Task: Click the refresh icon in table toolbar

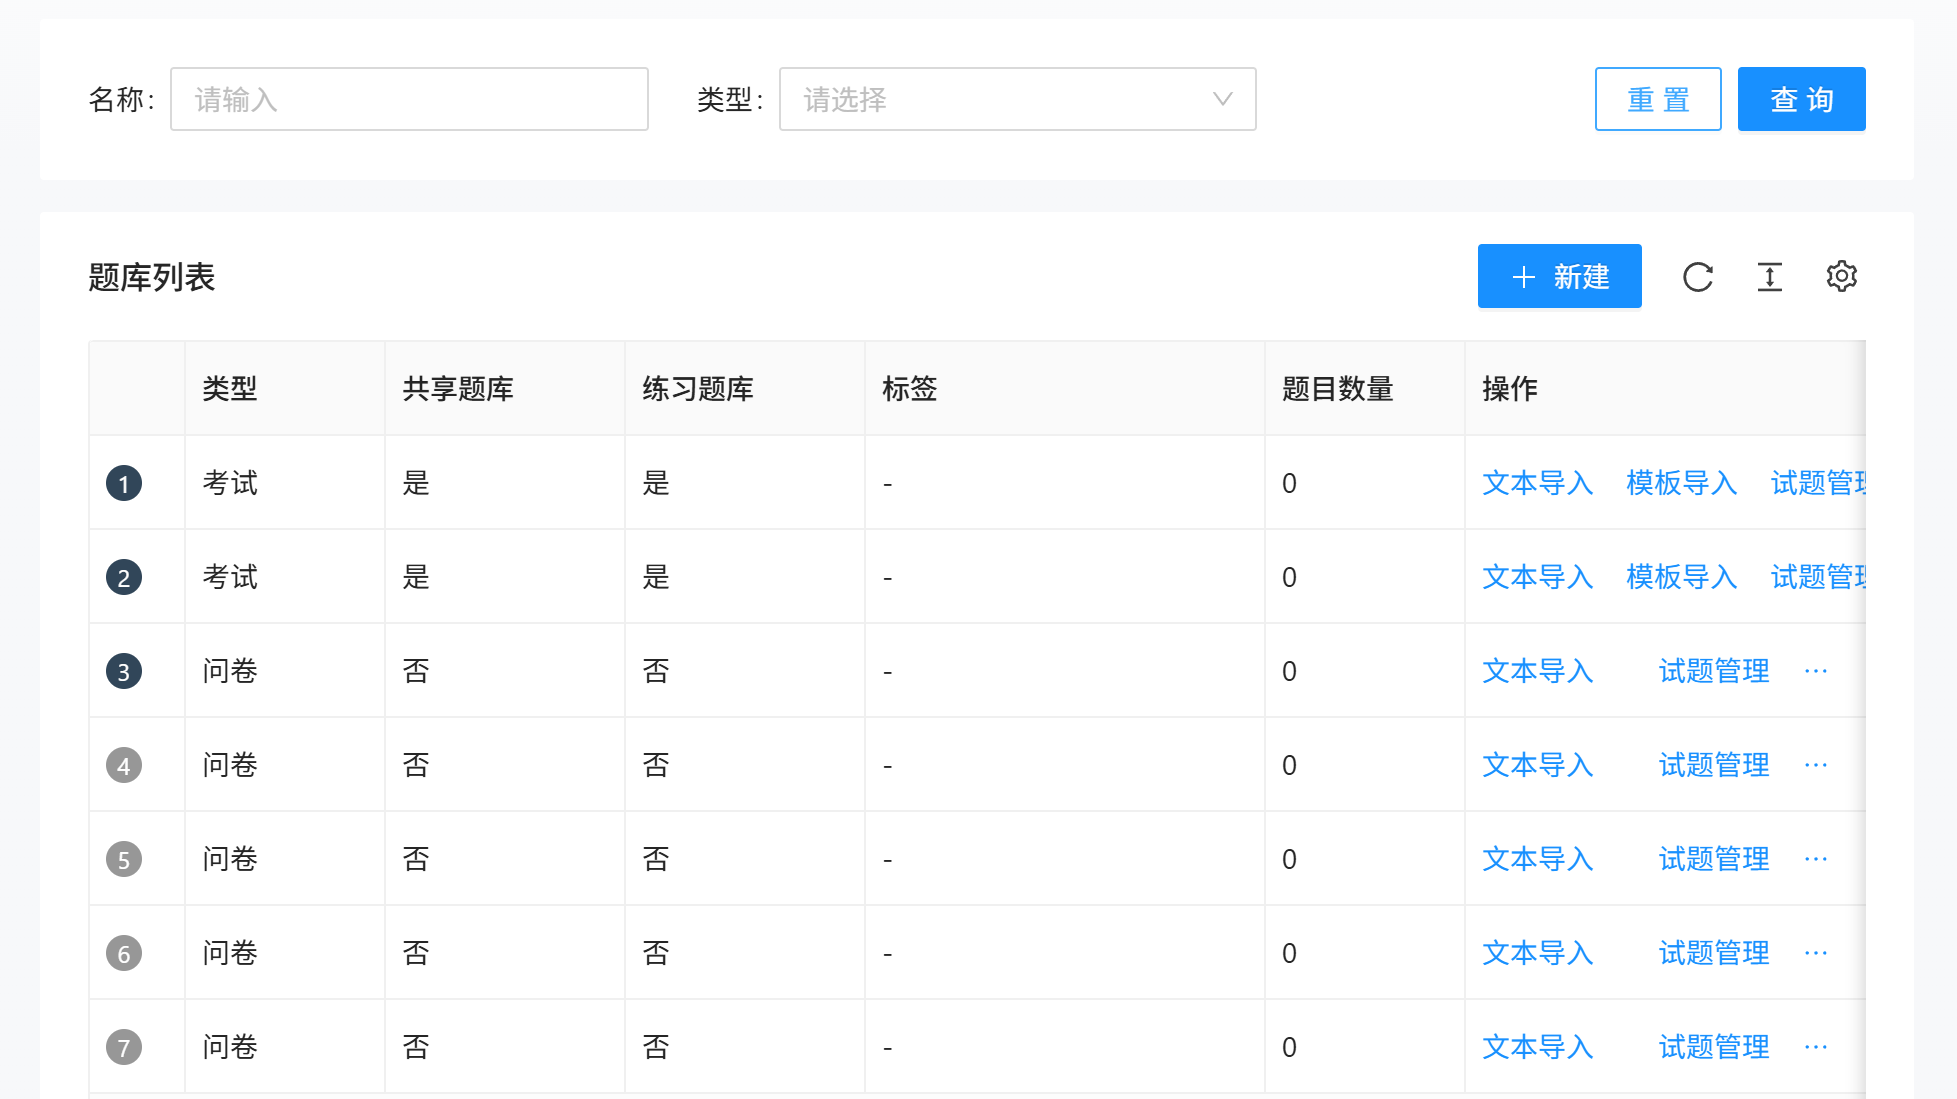Action: pos(1698,277)
